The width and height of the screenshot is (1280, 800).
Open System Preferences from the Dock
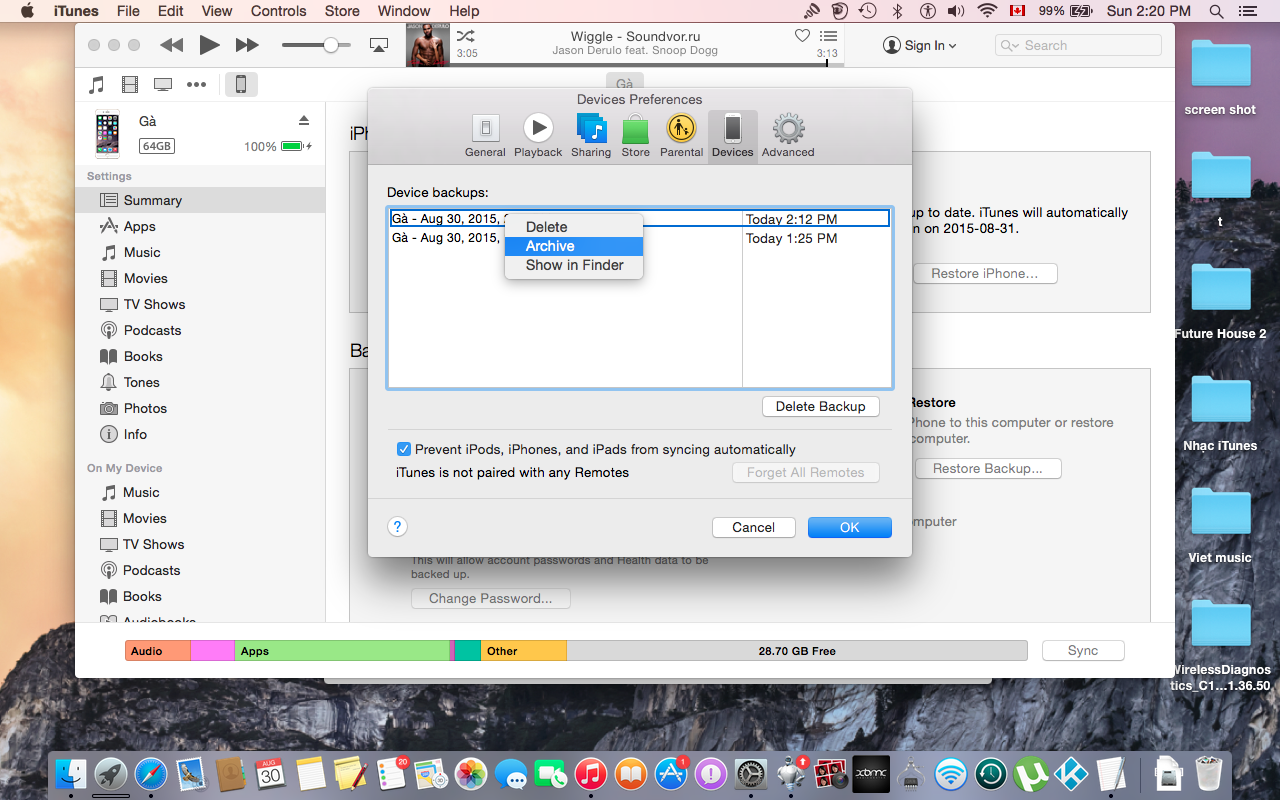coord(751,773)
